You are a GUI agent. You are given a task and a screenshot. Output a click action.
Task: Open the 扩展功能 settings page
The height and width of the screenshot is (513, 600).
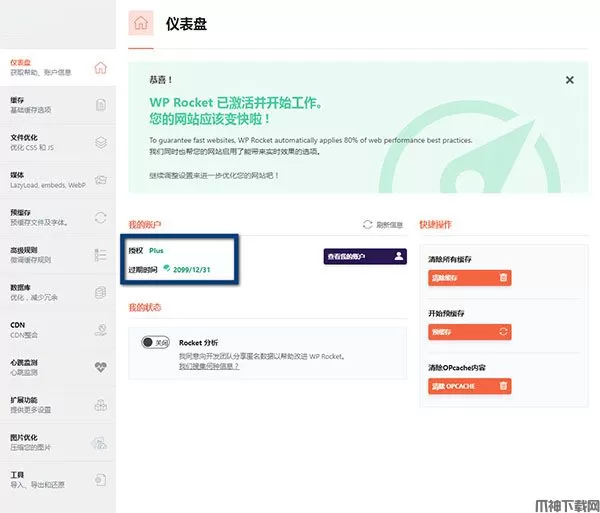(58, 405)
